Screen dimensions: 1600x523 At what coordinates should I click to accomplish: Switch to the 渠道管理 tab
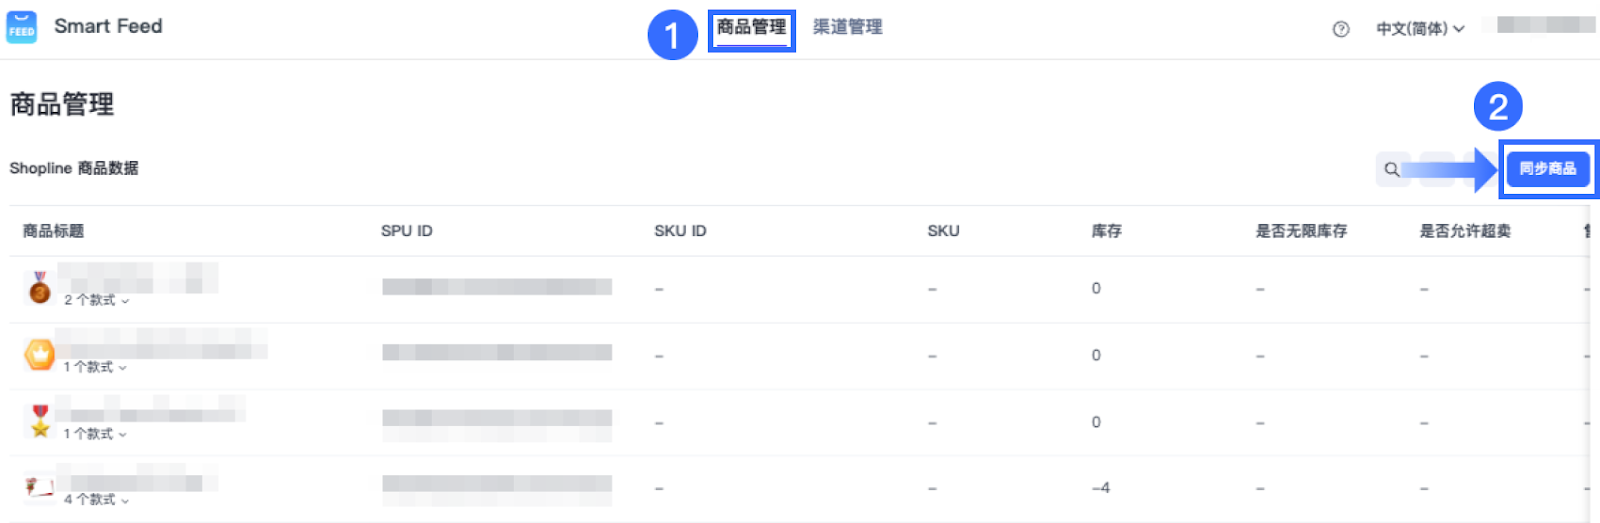tap(847, 28)
